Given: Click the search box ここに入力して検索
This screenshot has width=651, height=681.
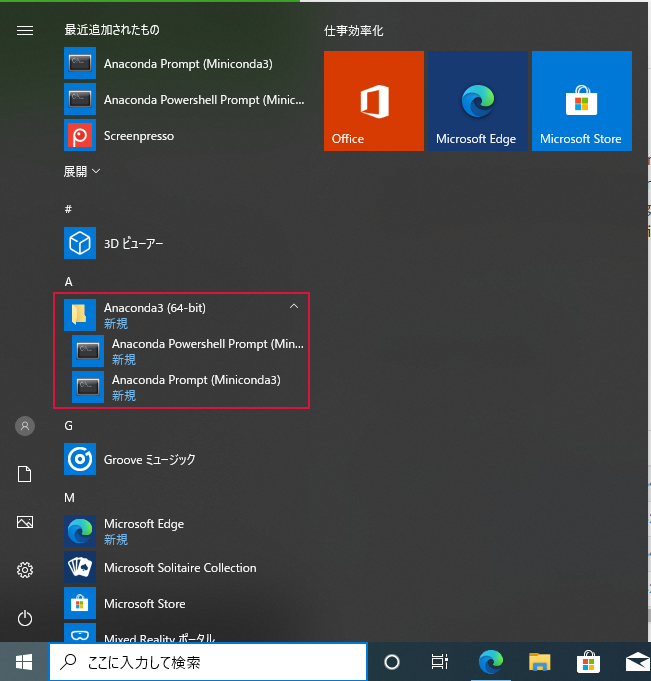Looking at the screenshot, I should (208, 662).
